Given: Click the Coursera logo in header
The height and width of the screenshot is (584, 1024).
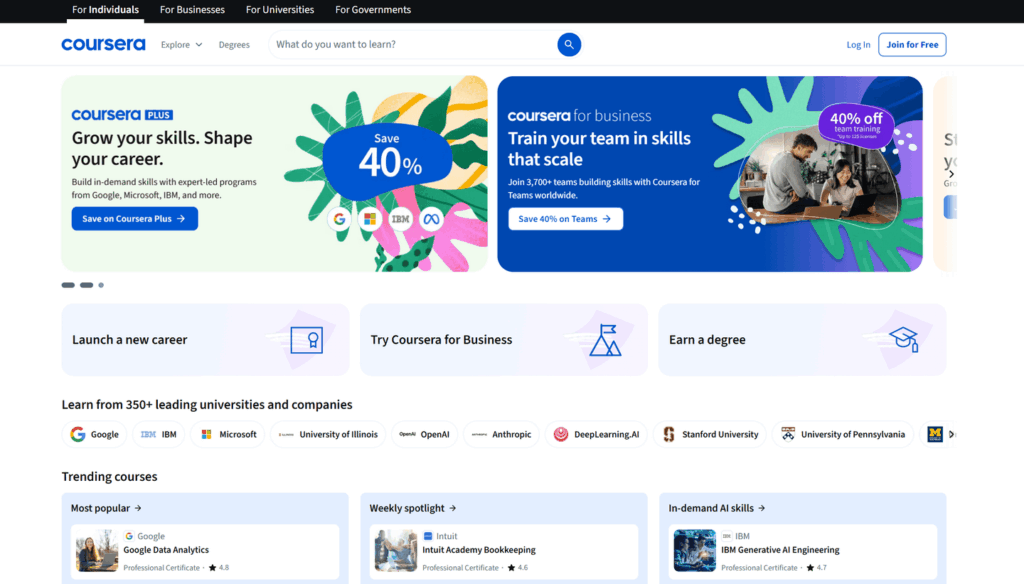Looking at the screenshot, I should click(x=103, y=44).
